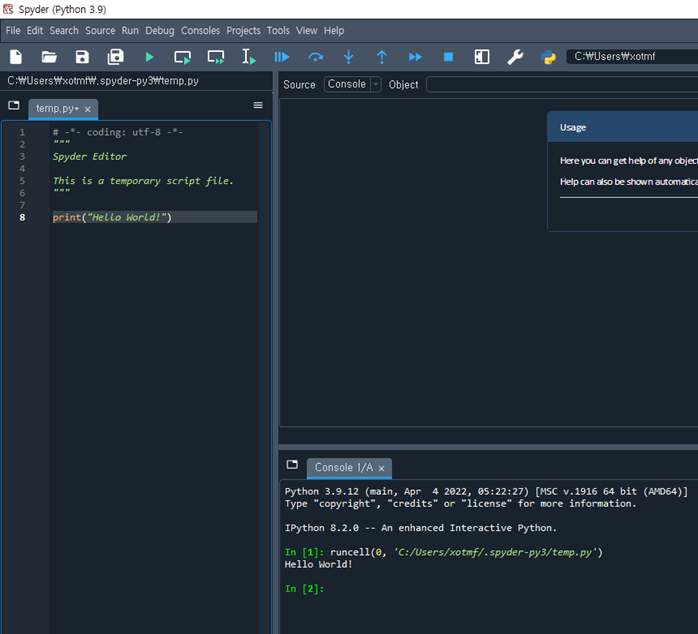Click the editor file path label
Screen dimensions: 698x634
click(x=103, y=81)
